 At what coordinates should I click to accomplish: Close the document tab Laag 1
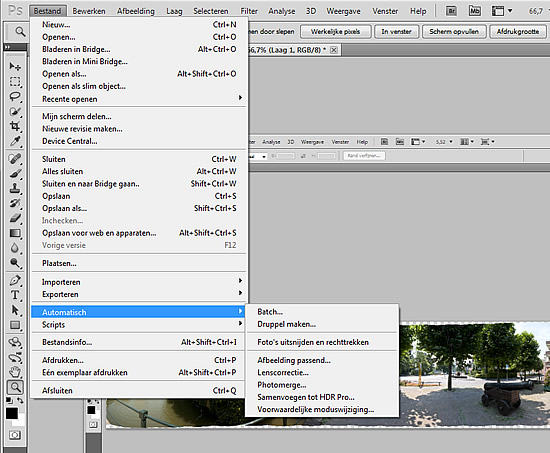pos(334,50)
